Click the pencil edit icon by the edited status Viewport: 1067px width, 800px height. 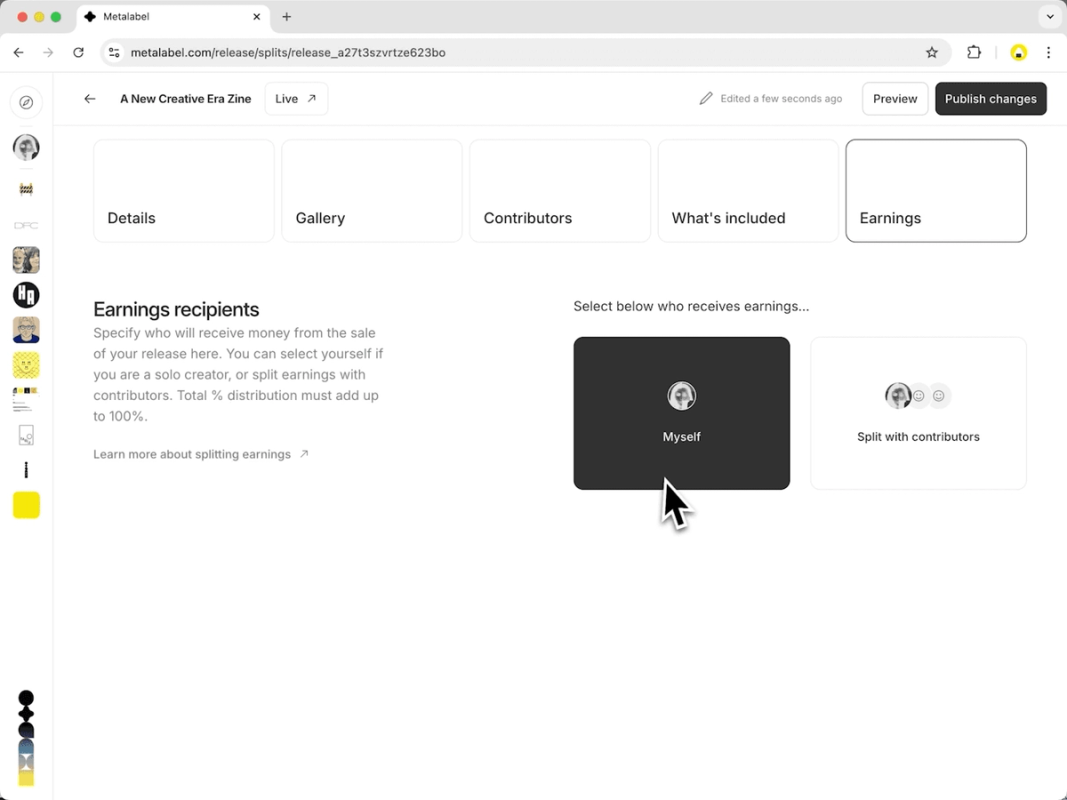(706, 99)
